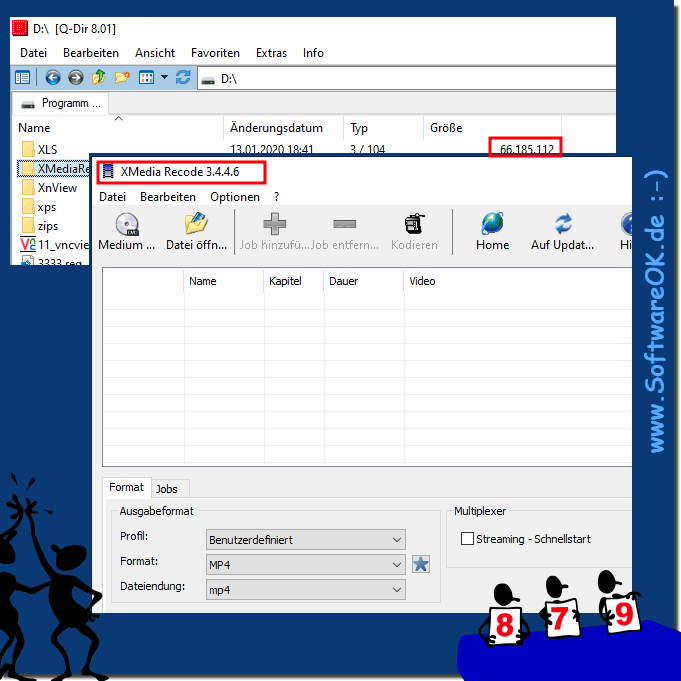Image resolution: width=681 pixels, height=681 pixels.
Task: Select the zips folder in Q-Dir
Action: pos(40,226)
